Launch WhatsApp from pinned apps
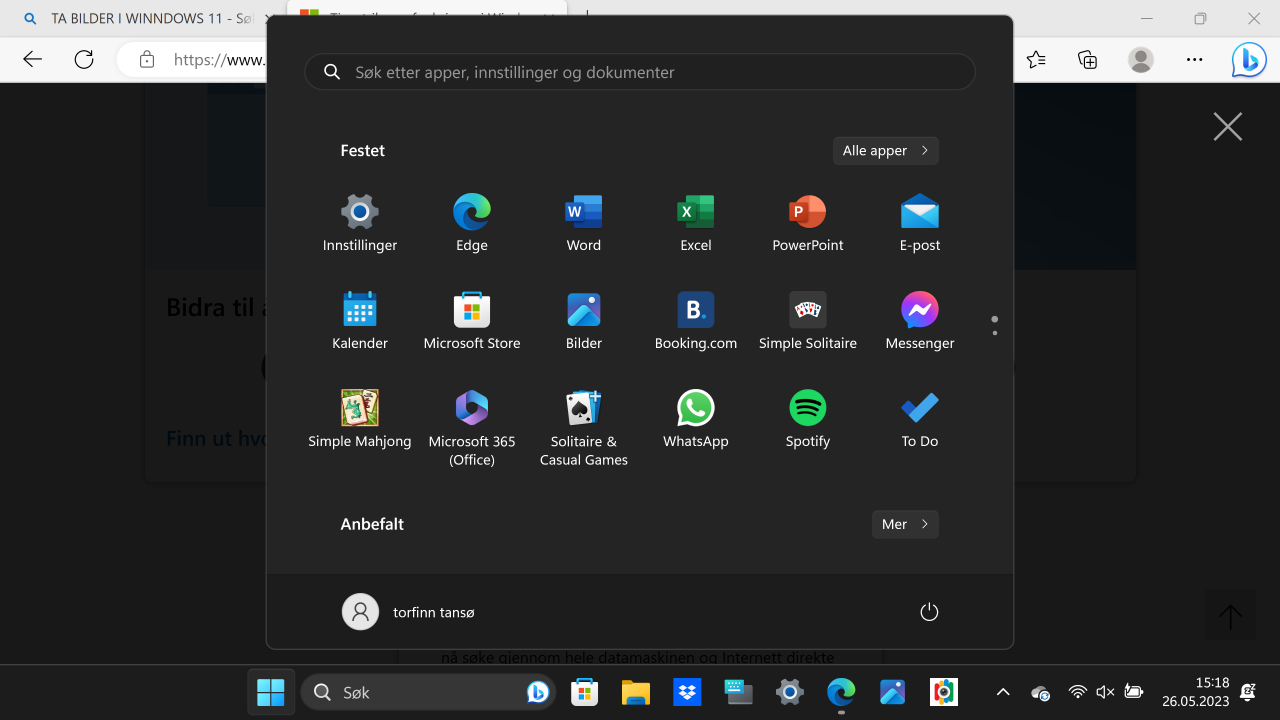 point(696,419)
